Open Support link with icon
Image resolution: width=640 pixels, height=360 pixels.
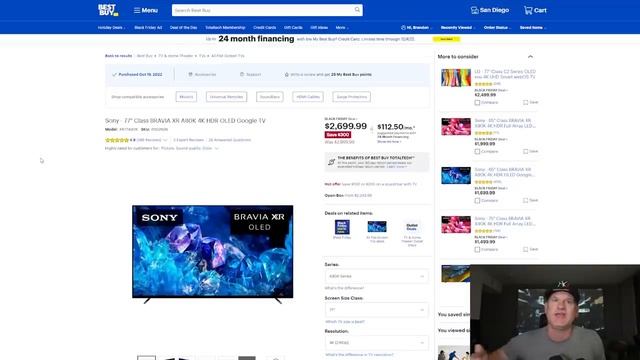(250, 75)
